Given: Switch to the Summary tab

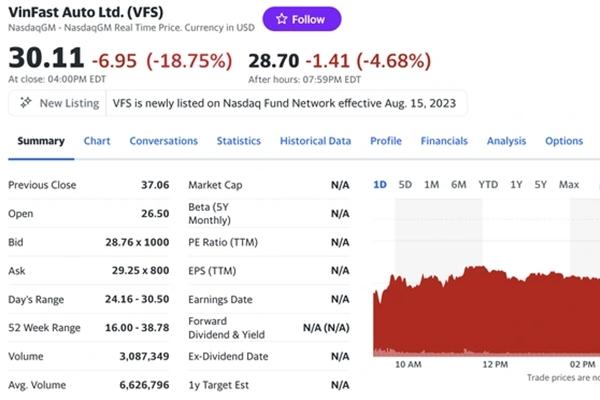Looking at the screenshot, I should (x=41, y=141).
